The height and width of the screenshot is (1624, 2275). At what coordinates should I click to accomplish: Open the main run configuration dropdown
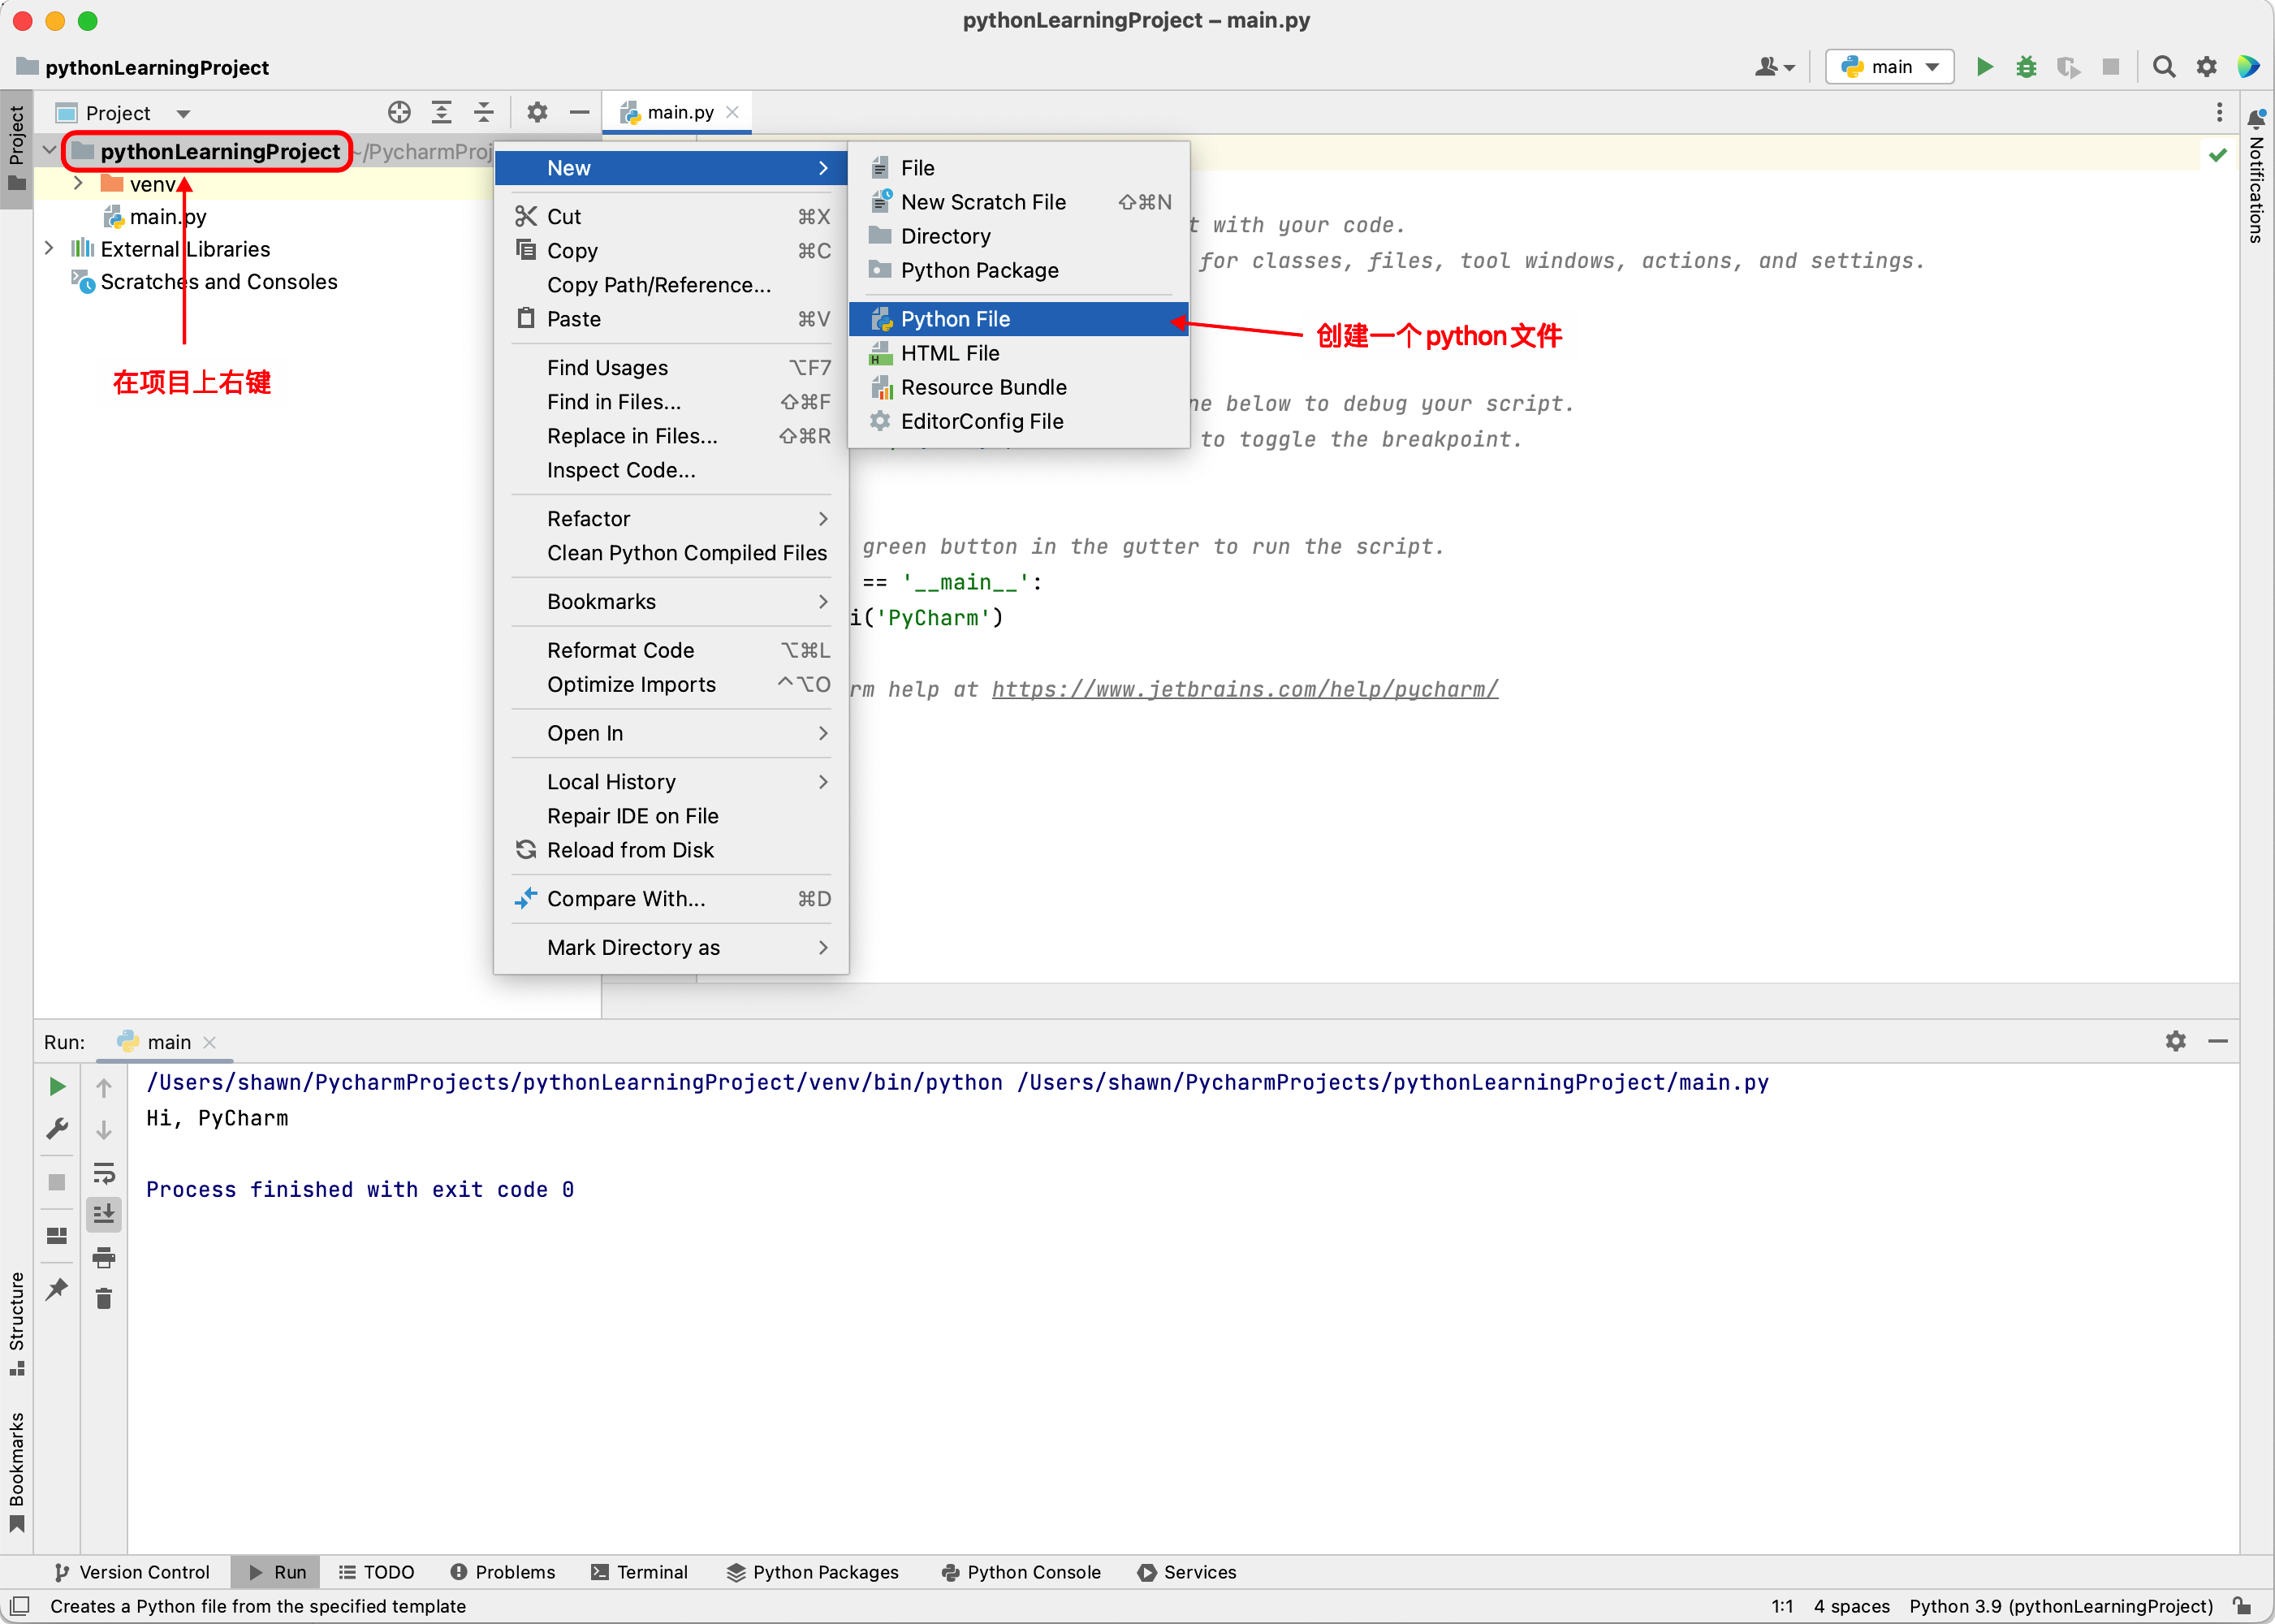1889,67
